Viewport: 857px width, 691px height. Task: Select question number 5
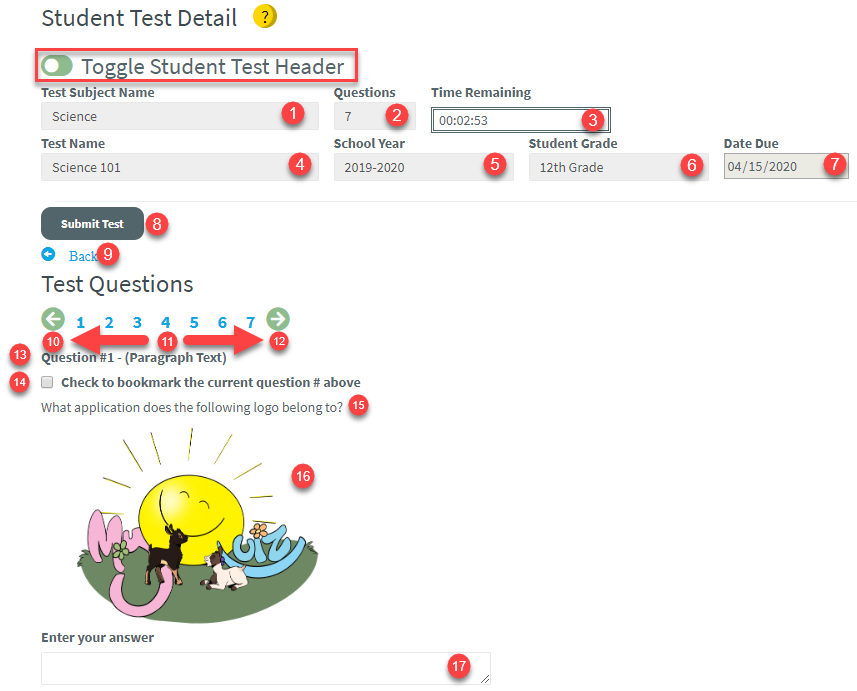tap(193, 322)
